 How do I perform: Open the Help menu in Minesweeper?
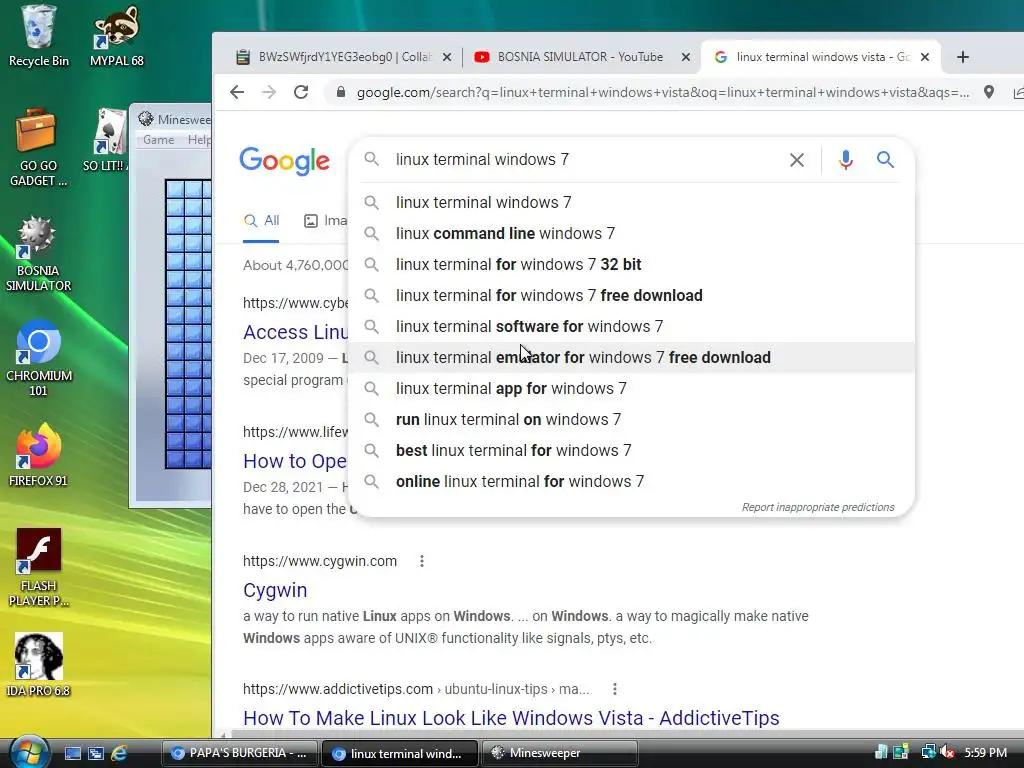coord(199,140)
